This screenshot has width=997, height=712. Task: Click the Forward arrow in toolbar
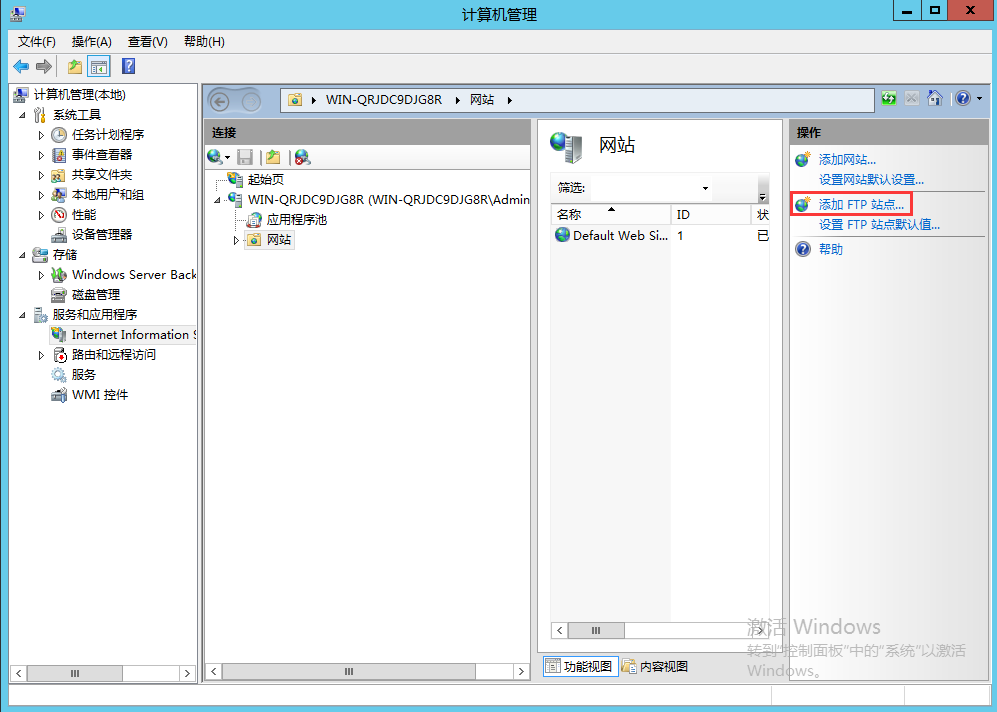click(x=43, y=66)
